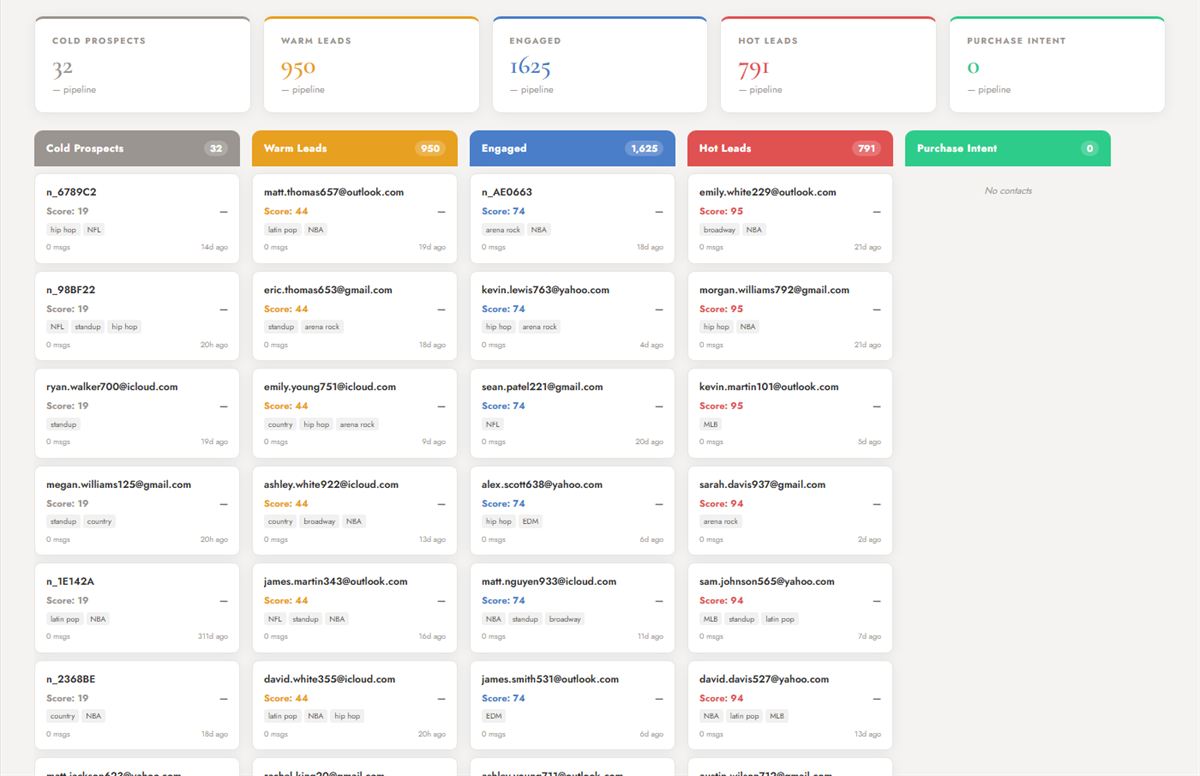Image resolution: width=1200 pixels, height=776 pixels.
Task: Open contact emily.young751@icloud.com
Action: [x=355, y=413]
